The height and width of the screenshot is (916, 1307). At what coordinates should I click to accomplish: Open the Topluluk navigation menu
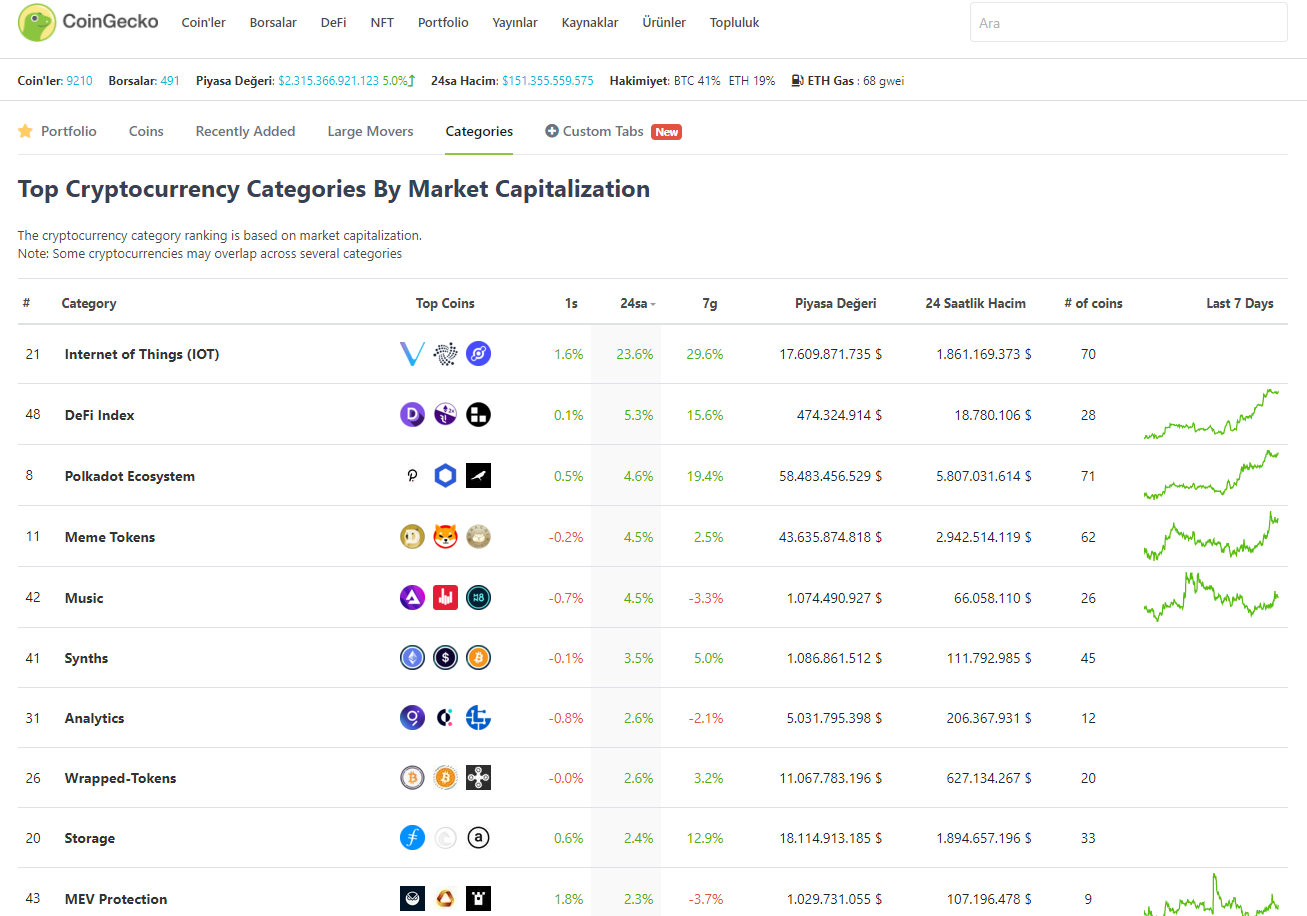[x=734, y=22]
